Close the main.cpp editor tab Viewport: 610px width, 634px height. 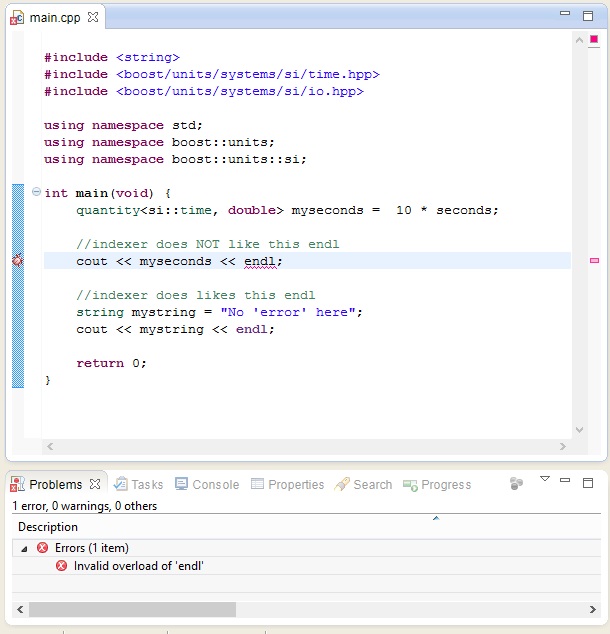[x=93, y=17]
